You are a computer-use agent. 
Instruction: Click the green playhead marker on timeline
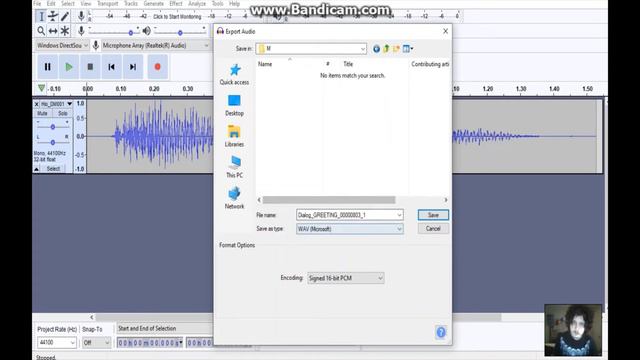pyautogui.click(x=41, y=88)
